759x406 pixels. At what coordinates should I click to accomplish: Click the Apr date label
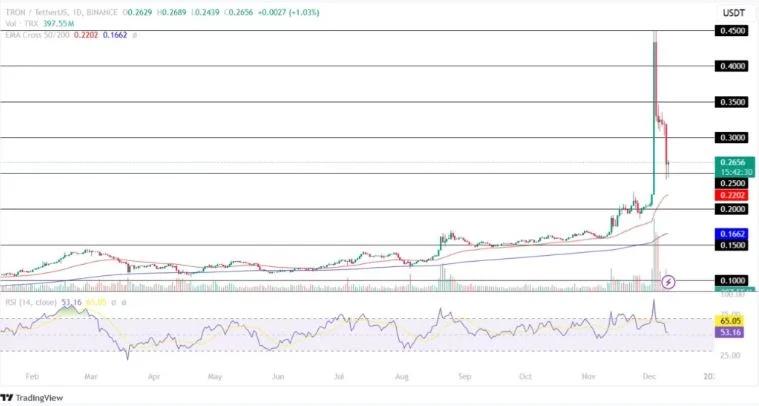pos(154,376)
